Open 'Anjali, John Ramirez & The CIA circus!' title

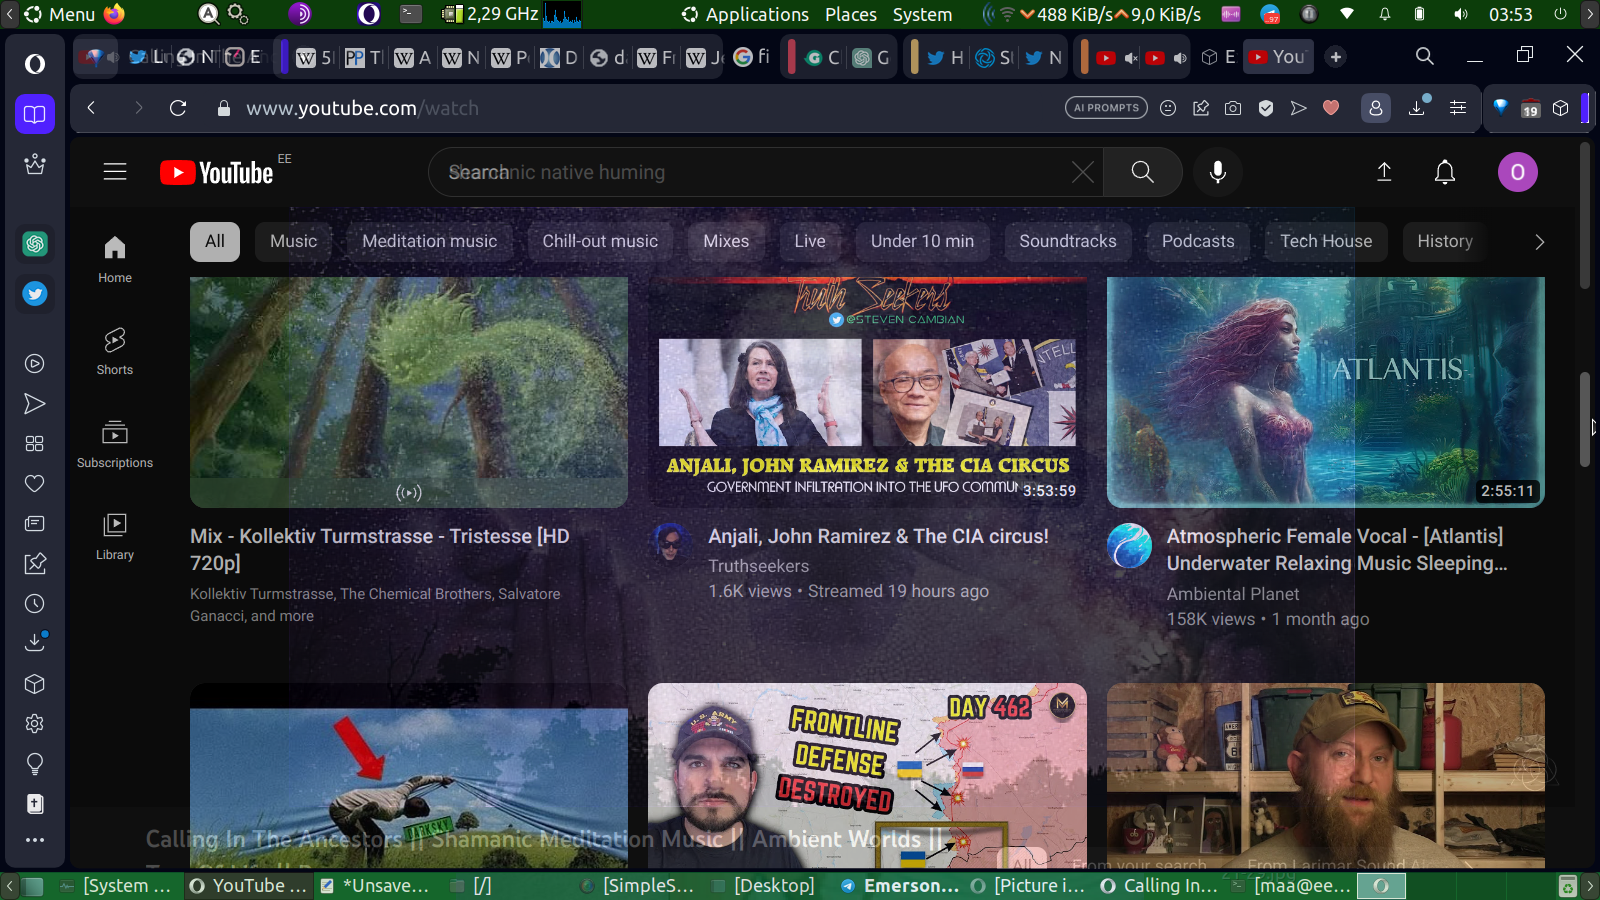click(x=878, y=537)
